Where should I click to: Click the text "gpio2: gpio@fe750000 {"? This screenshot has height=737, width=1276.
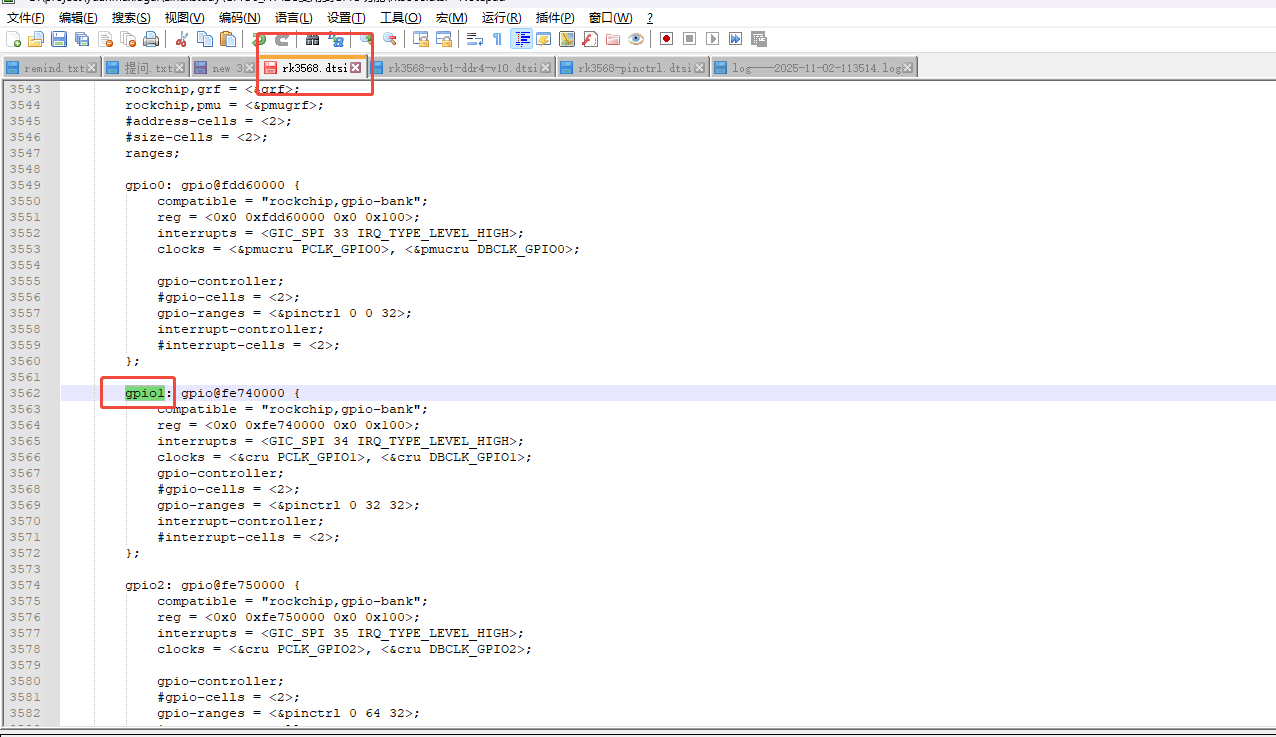(x=212, y=585)
